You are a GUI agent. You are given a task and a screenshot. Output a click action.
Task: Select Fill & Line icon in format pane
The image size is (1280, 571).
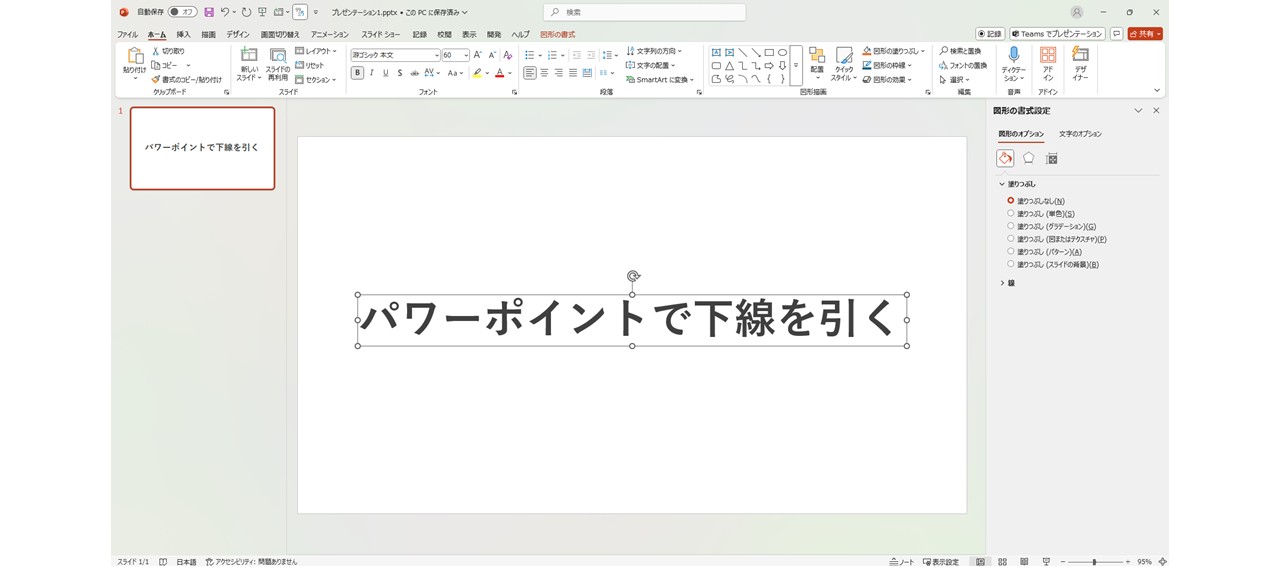pyautogui.click(x=1005, y=158)
